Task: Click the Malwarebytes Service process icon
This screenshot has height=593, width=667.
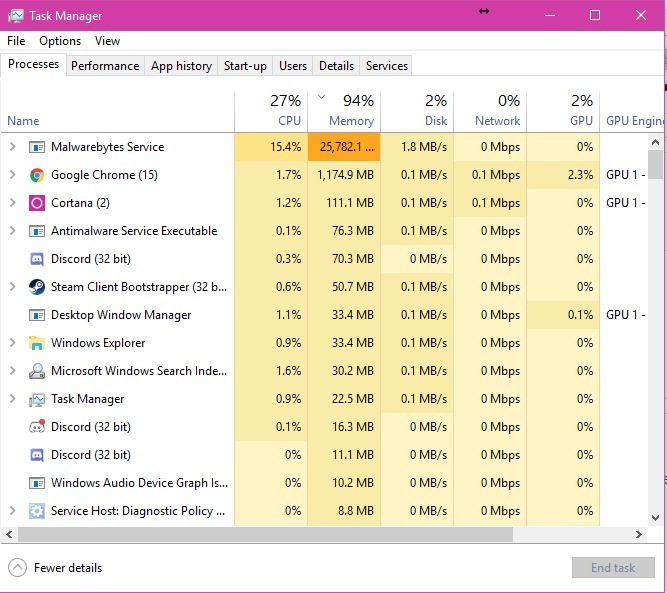Action: 37,147
